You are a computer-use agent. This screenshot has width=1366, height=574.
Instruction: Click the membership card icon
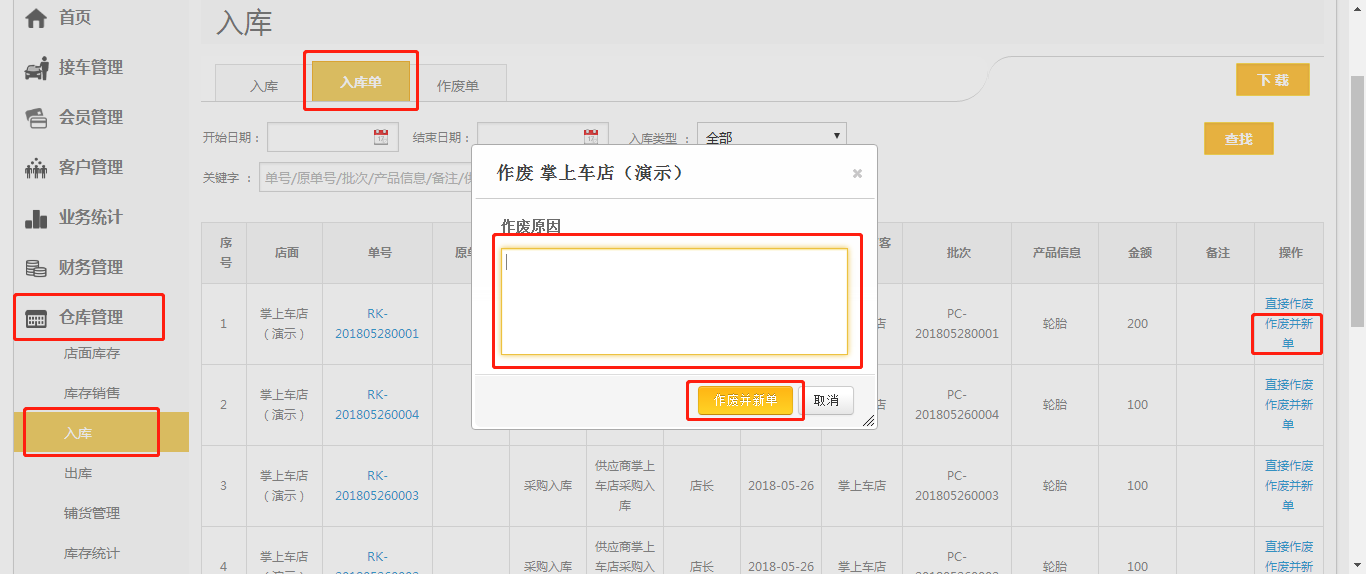click(36, 118)
